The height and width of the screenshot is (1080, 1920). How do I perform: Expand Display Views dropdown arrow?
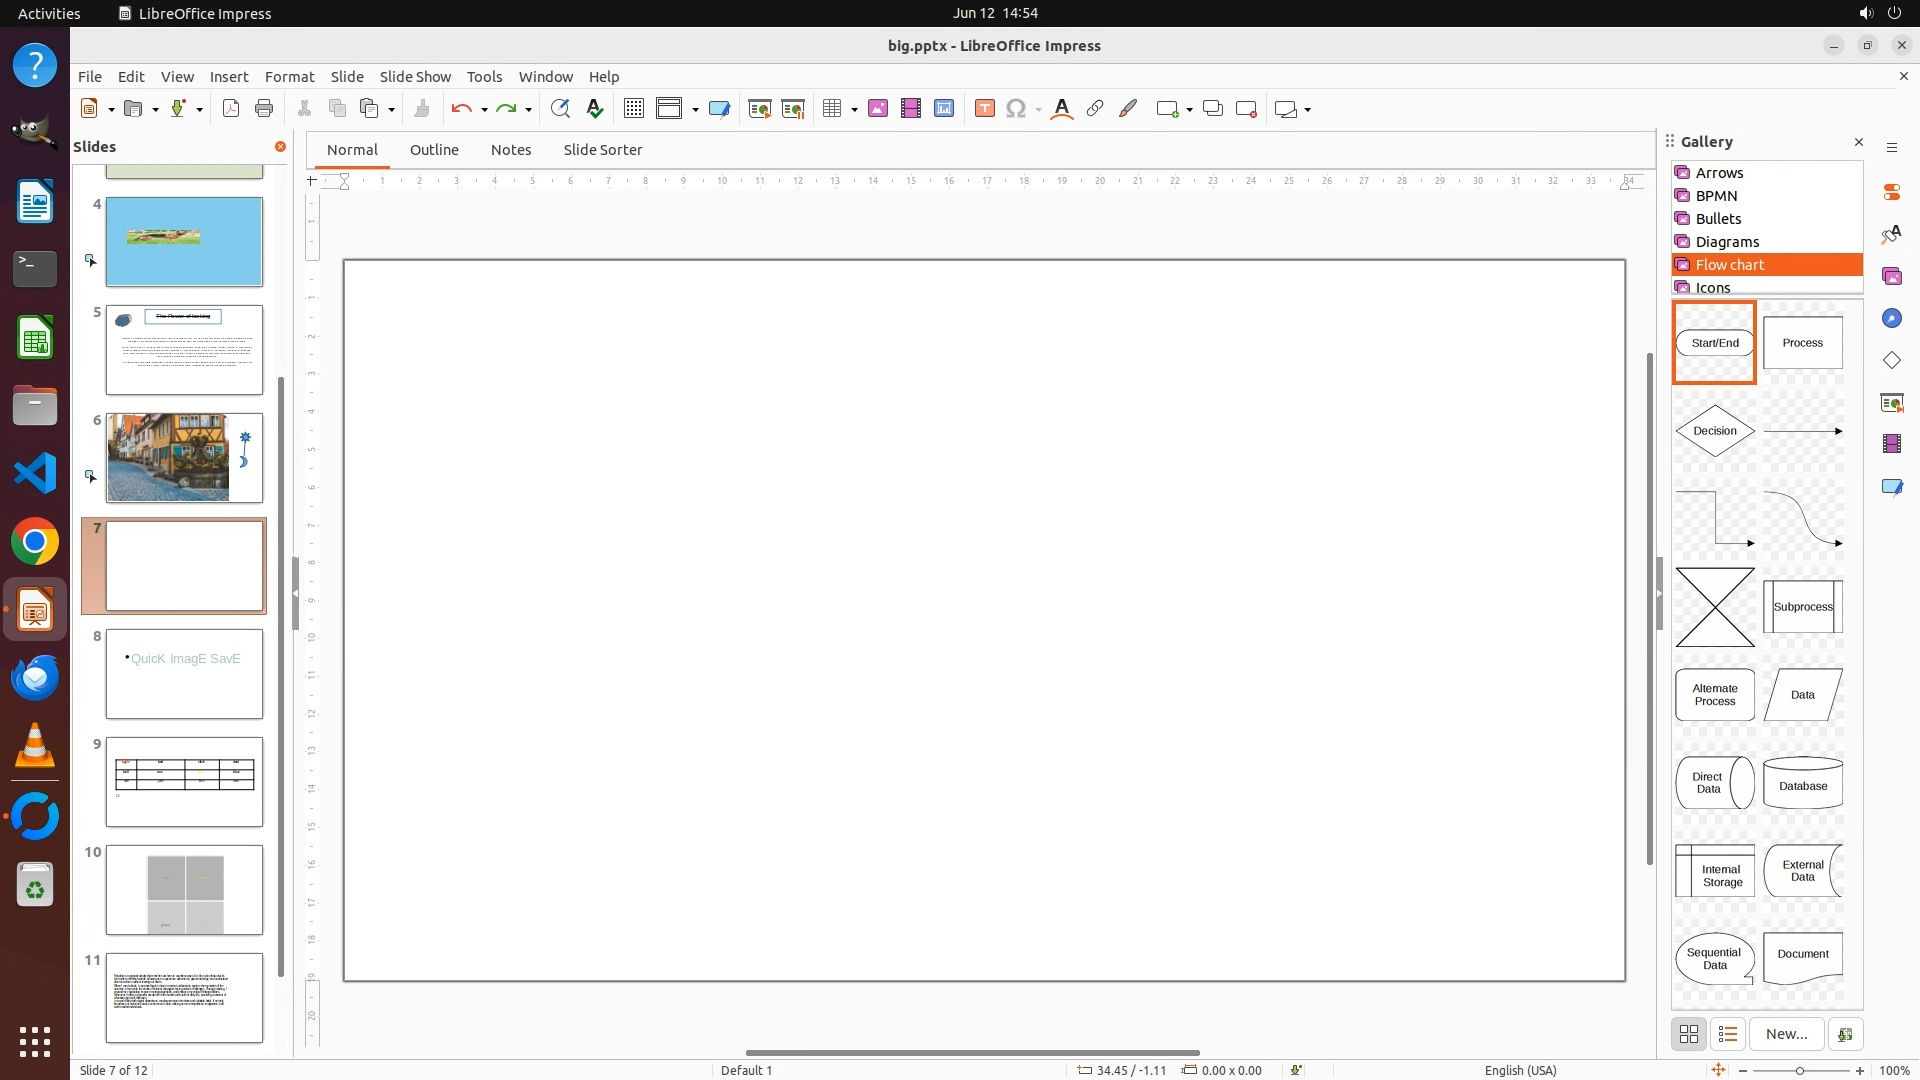(695, 109)
